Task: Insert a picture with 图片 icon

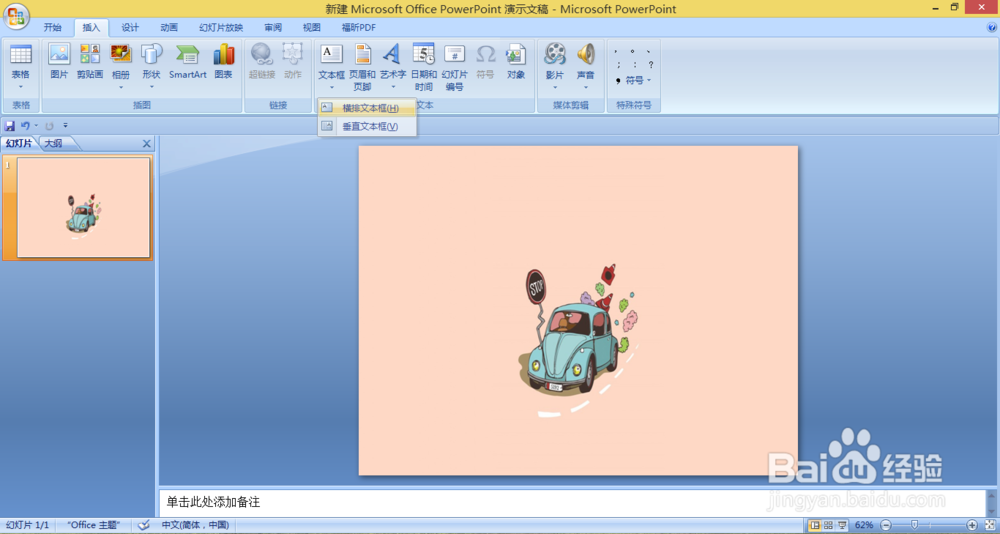Action: point(59,54)
